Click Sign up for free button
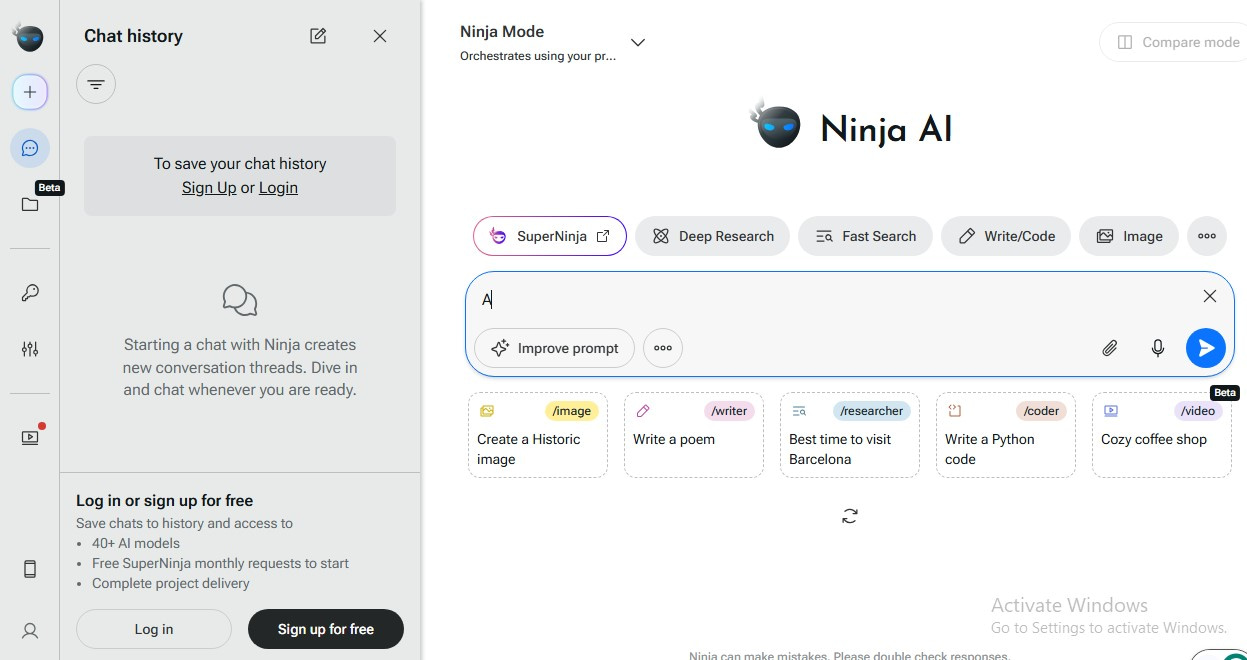The image size is (1247, 660). click(x=325, y=629)
